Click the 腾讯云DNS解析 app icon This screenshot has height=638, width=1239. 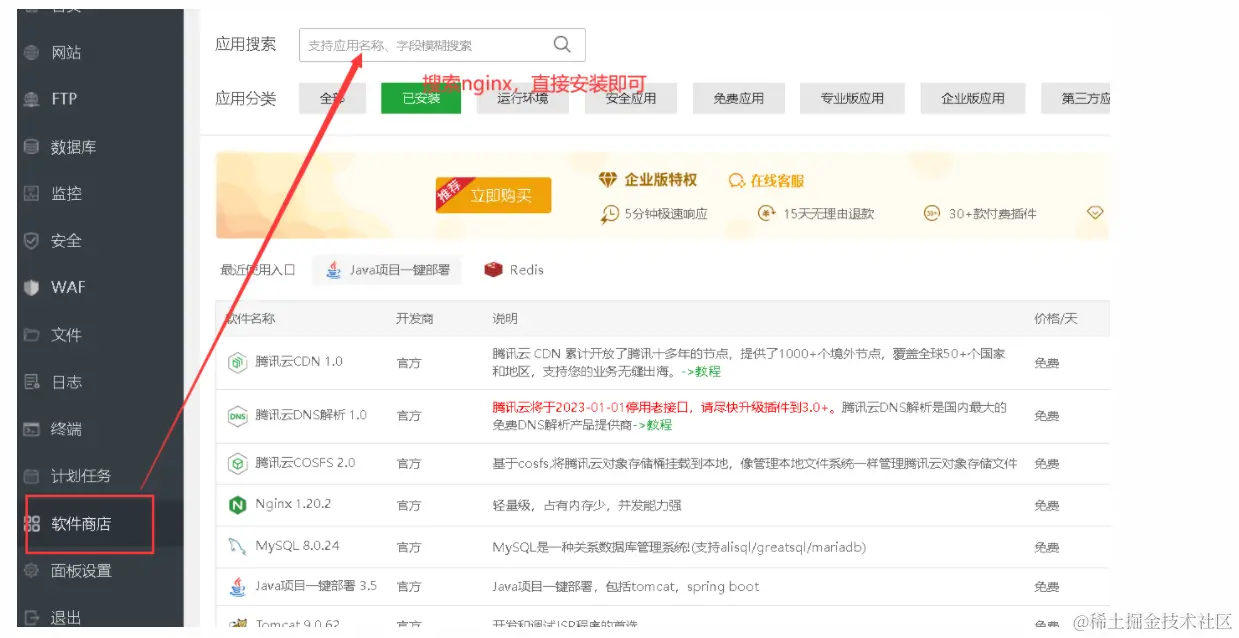237,416
